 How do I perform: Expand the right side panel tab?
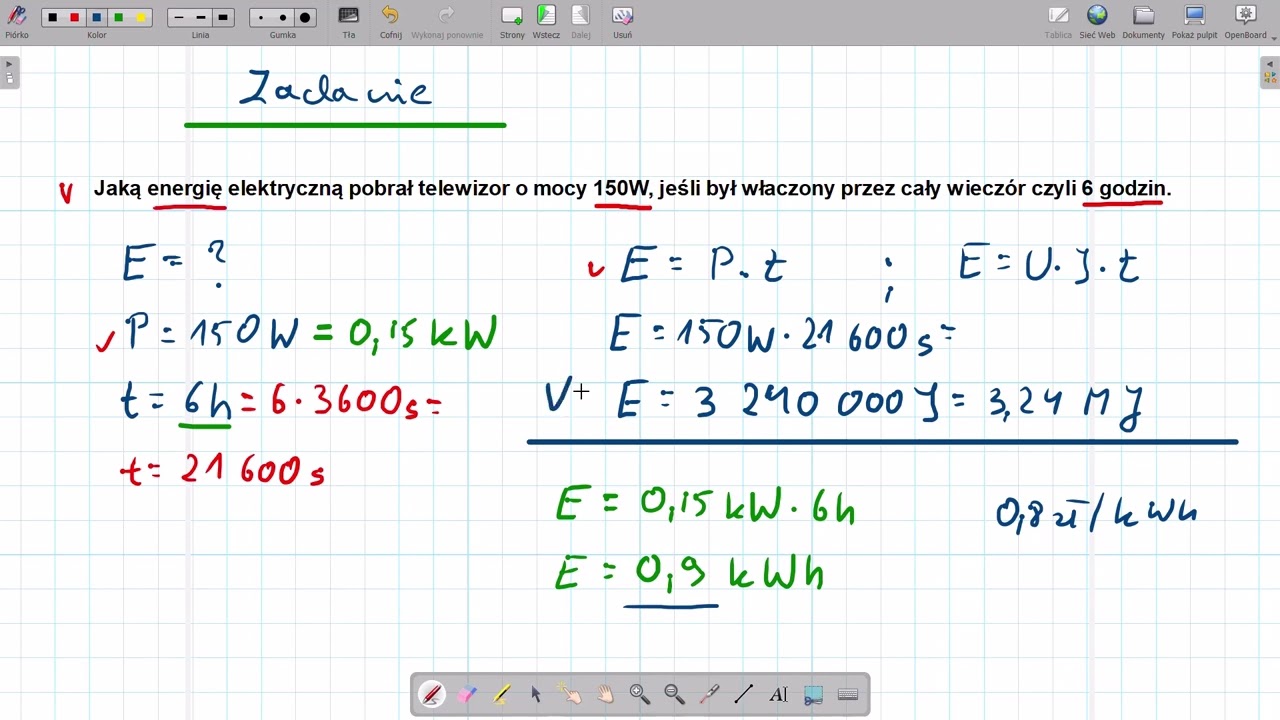click(x=1270, y=72)
